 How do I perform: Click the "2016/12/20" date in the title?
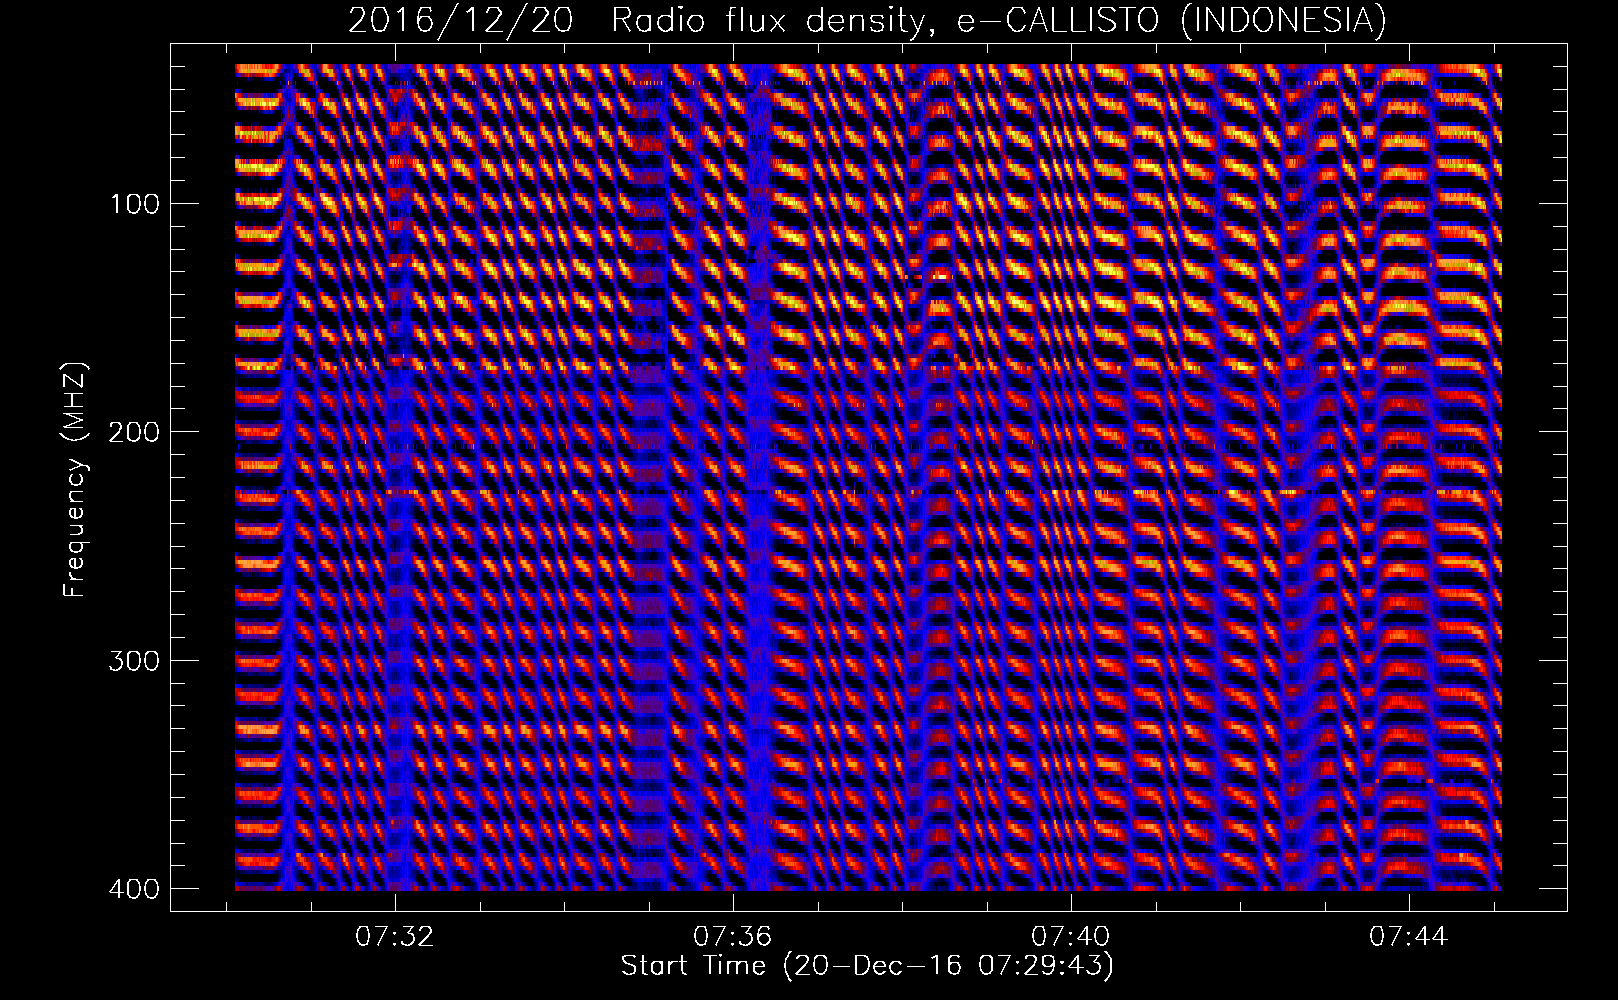pyautogui.click(x=460, y=20)
